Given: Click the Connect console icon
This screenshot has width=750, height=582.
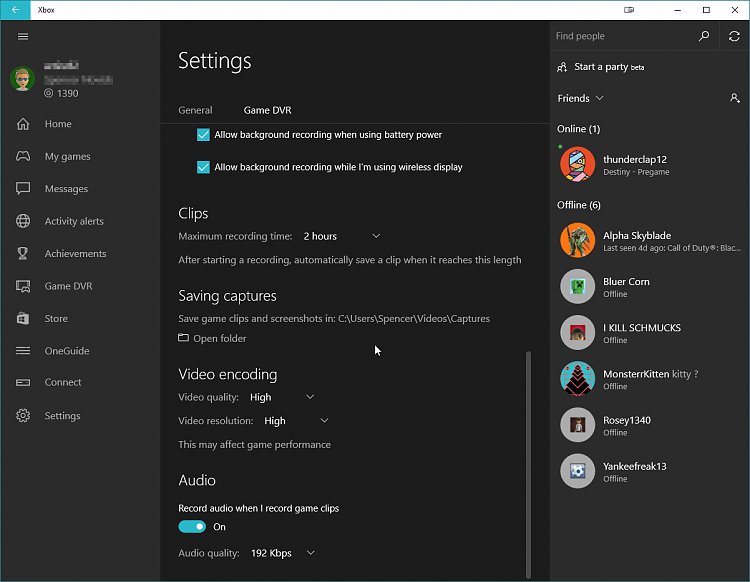Looking at the screenshot, I should click(23, 382).
